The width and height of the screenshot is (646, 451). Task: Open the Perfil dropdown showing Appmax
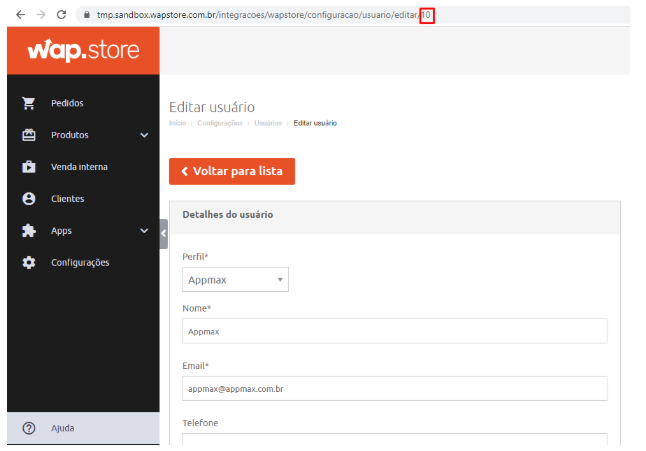pos(236,280)
